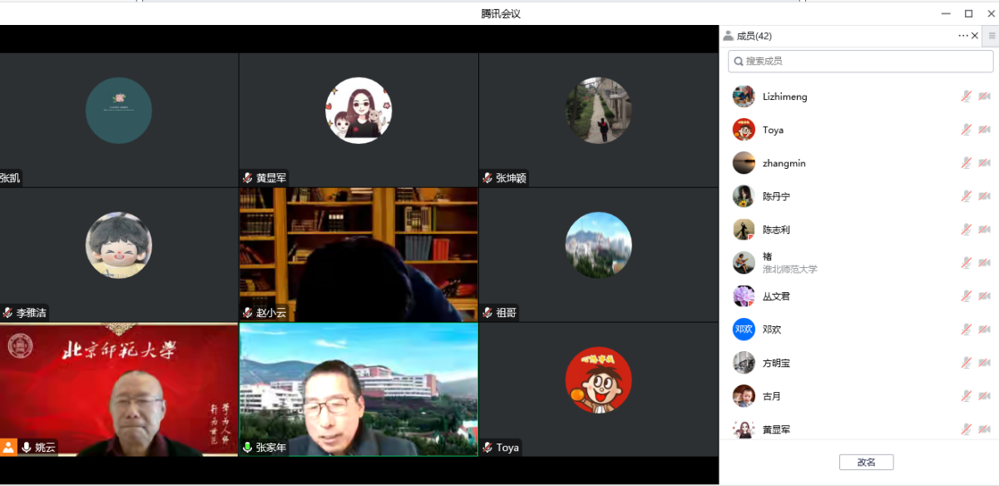
Task: Select 张坤颖's video tile
Action: point(598,120)
